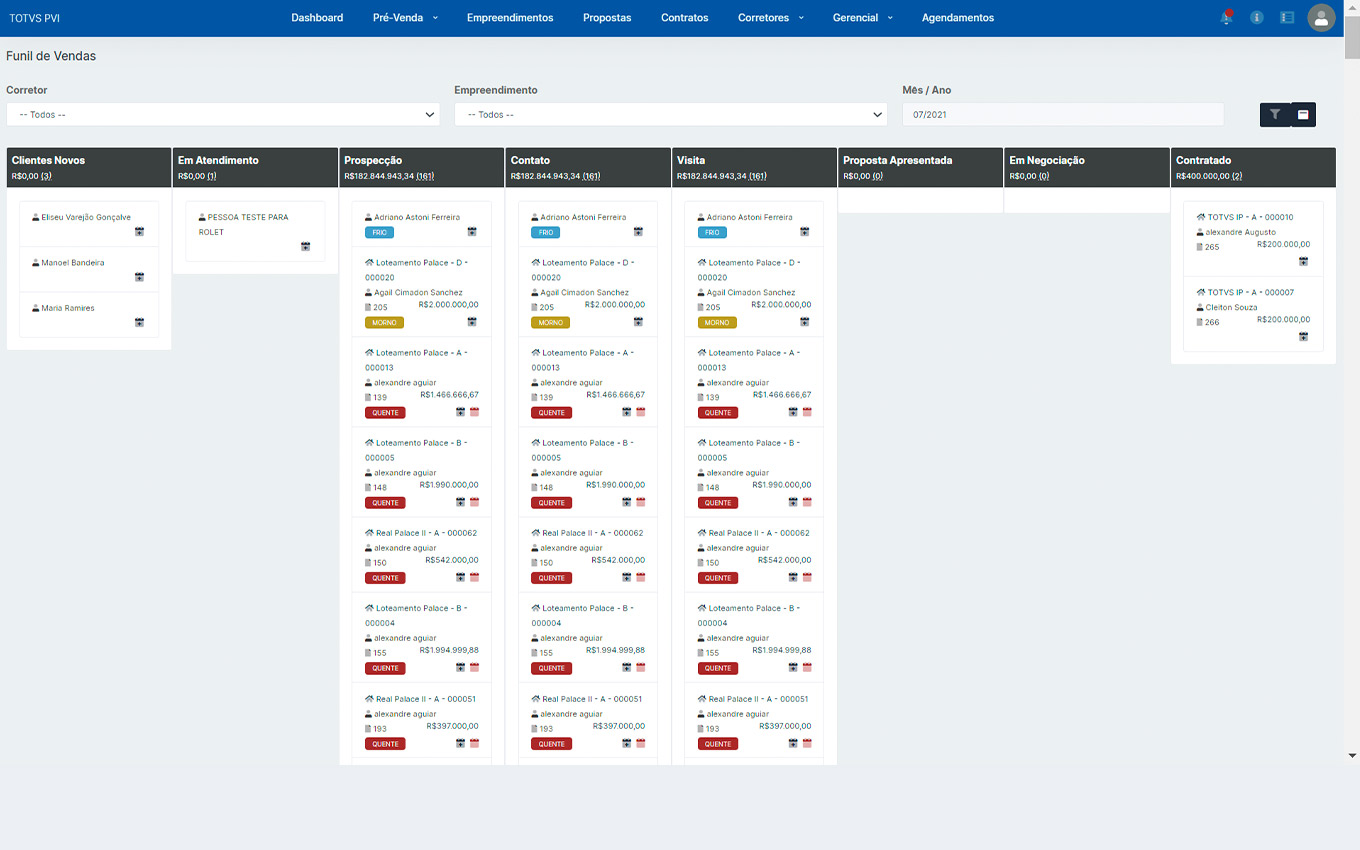Click the Mês / Ano date field
The height and width of the screenshot is (850, 1360).
click(x=1062, y=115)
